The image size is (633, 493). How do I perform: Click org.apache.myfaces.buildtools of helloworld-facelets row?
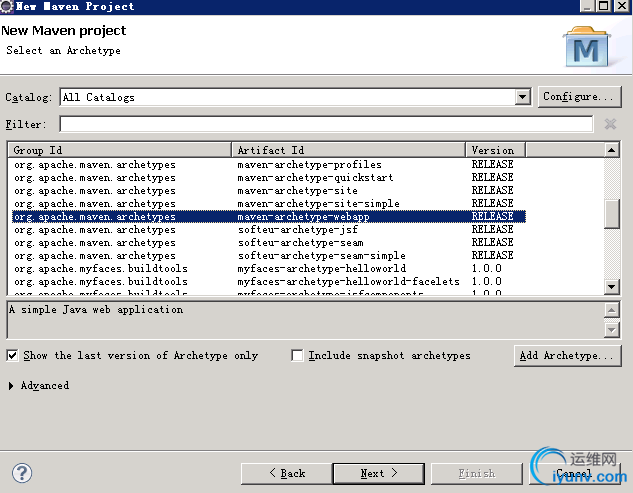(101, 281)
